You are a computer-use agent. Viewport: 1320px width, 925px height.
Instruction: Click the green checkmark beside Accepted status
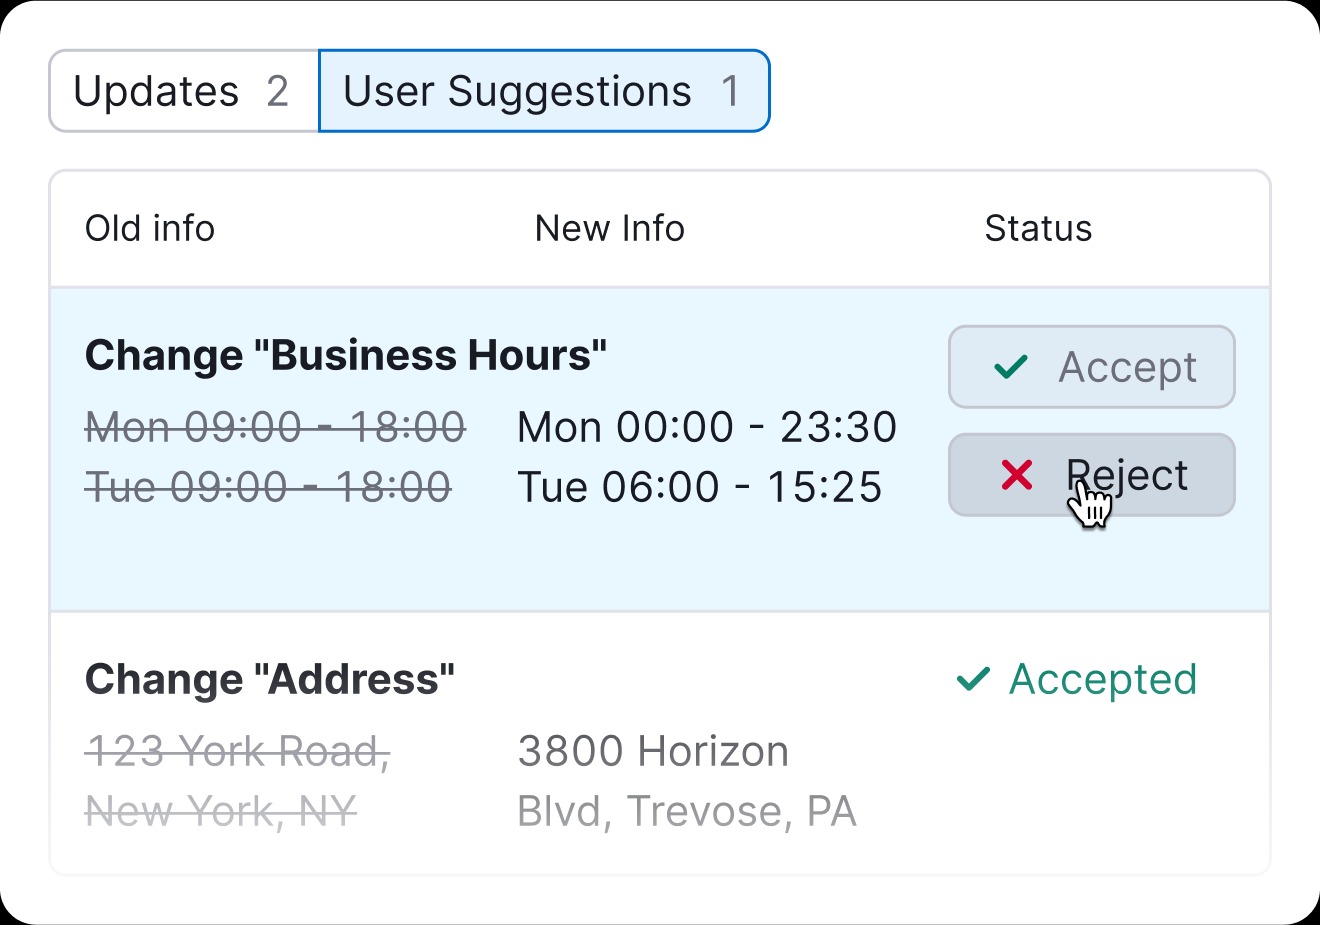[x=973, y=680]
